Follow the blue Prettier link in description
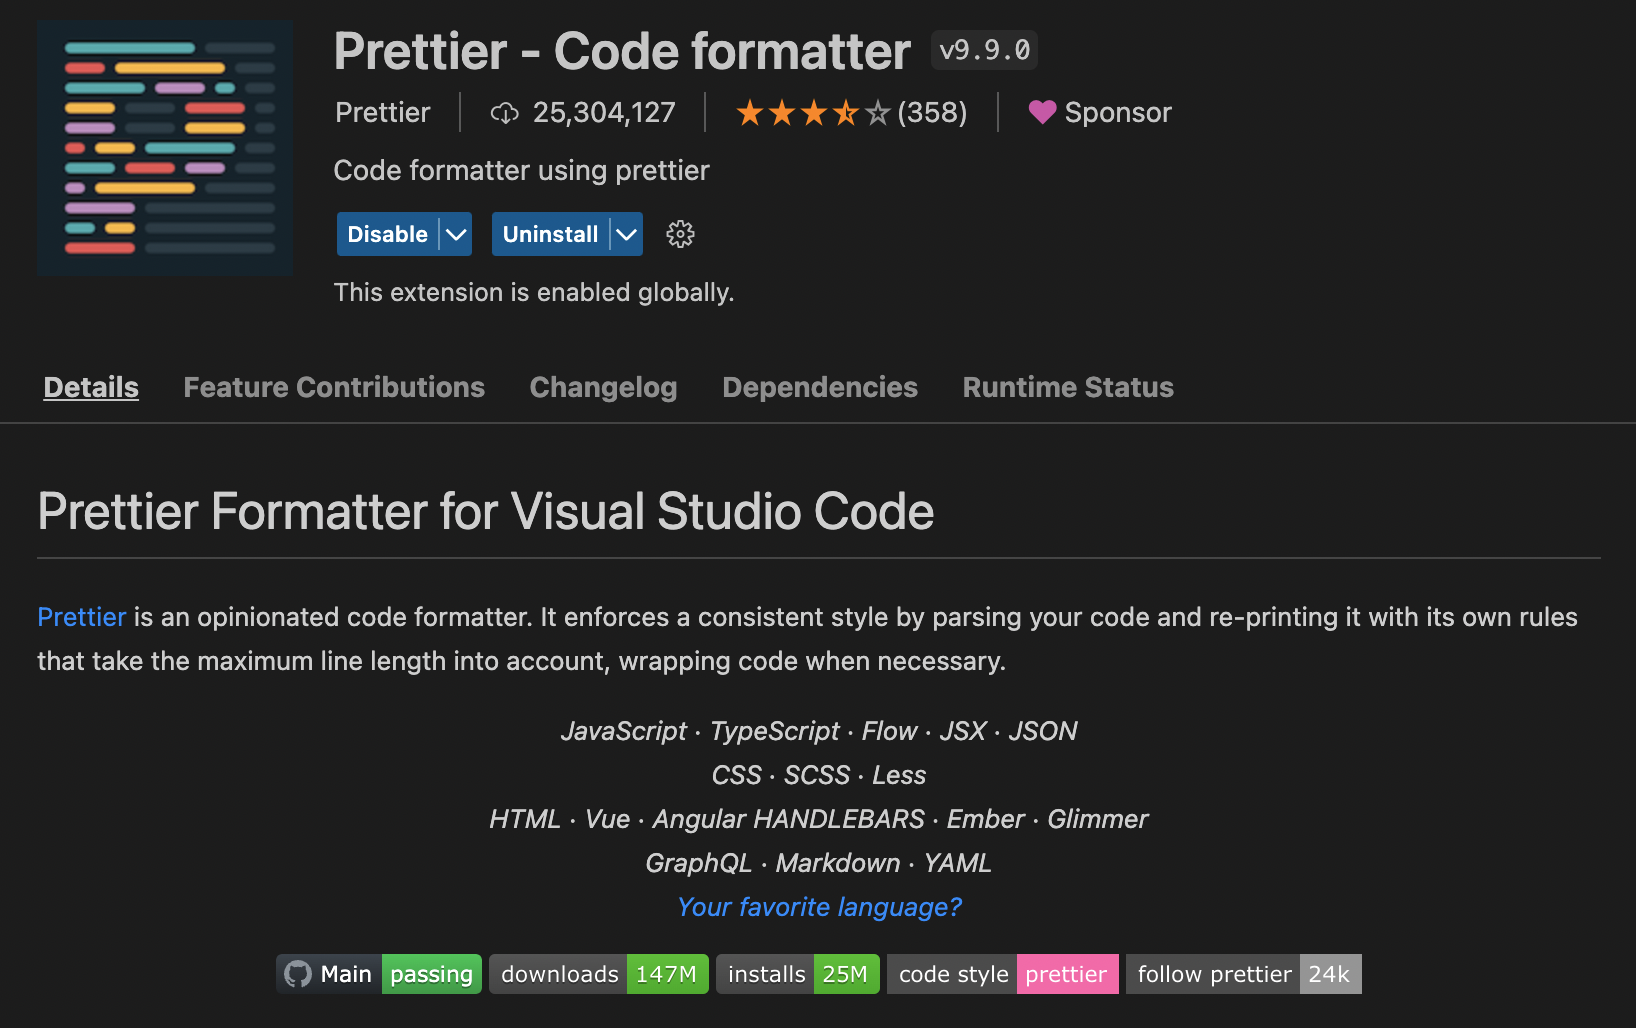 (x=82, y=617)
